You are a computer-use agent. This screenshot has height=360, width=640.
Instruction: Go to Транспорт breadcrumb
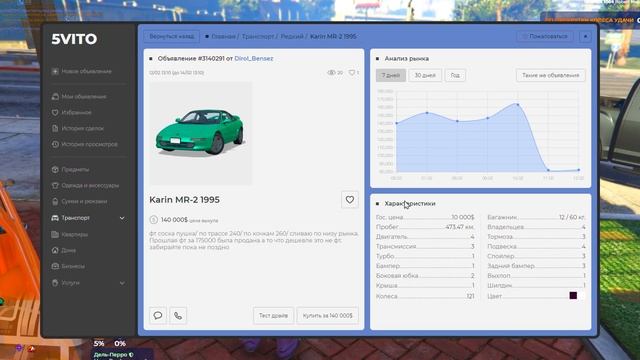click(258, 36)
